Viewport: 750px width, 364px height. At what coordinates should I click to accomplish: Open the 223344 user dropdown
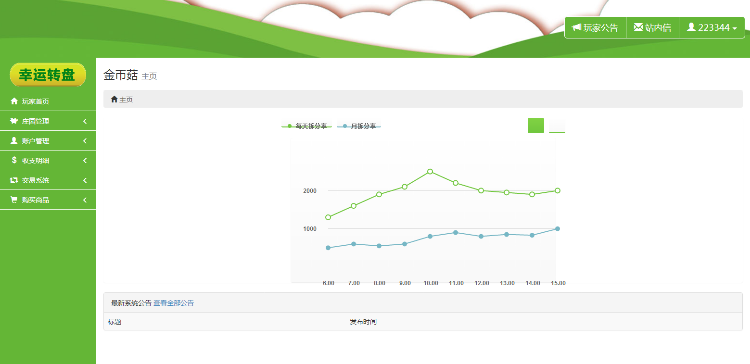tap(712, 28)
